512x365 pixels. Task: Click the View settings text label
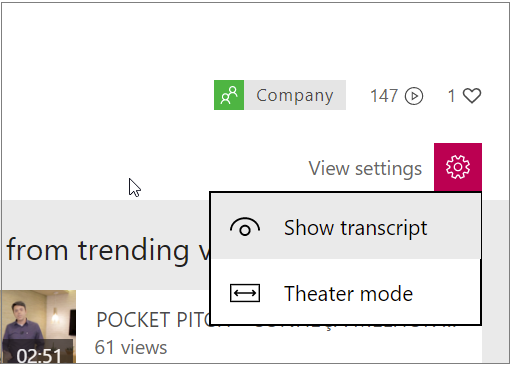[x=365, y=168]
